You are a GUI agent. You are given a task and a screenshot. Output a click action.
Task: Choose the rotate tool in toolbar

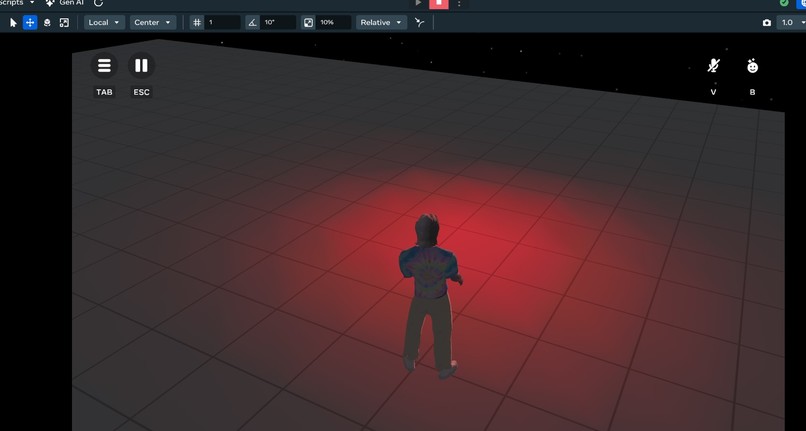point(47,23)
